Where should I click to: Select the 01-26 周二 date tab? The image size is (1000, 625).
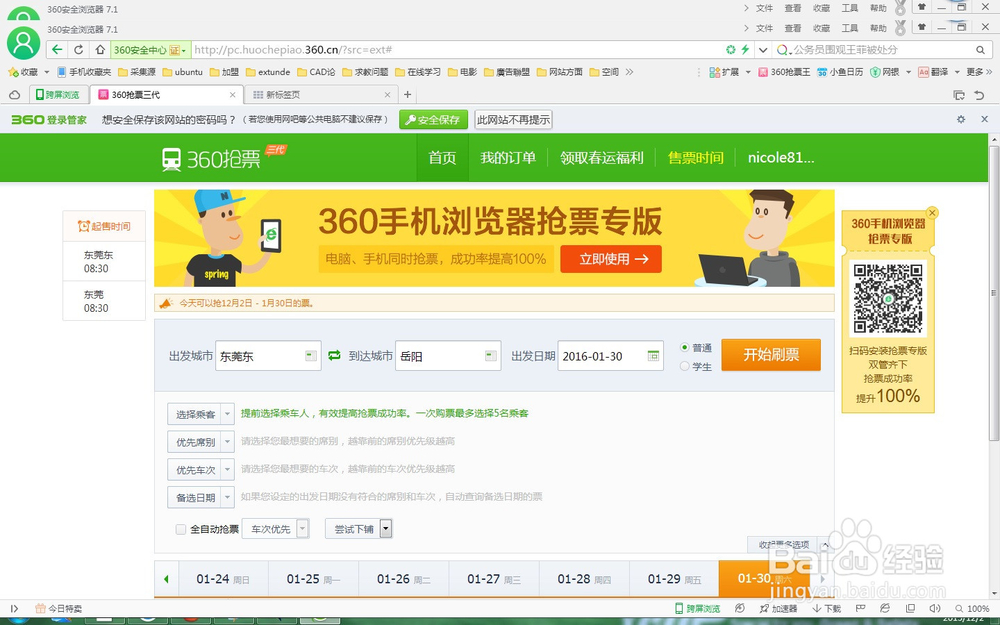tap(404, 579)
